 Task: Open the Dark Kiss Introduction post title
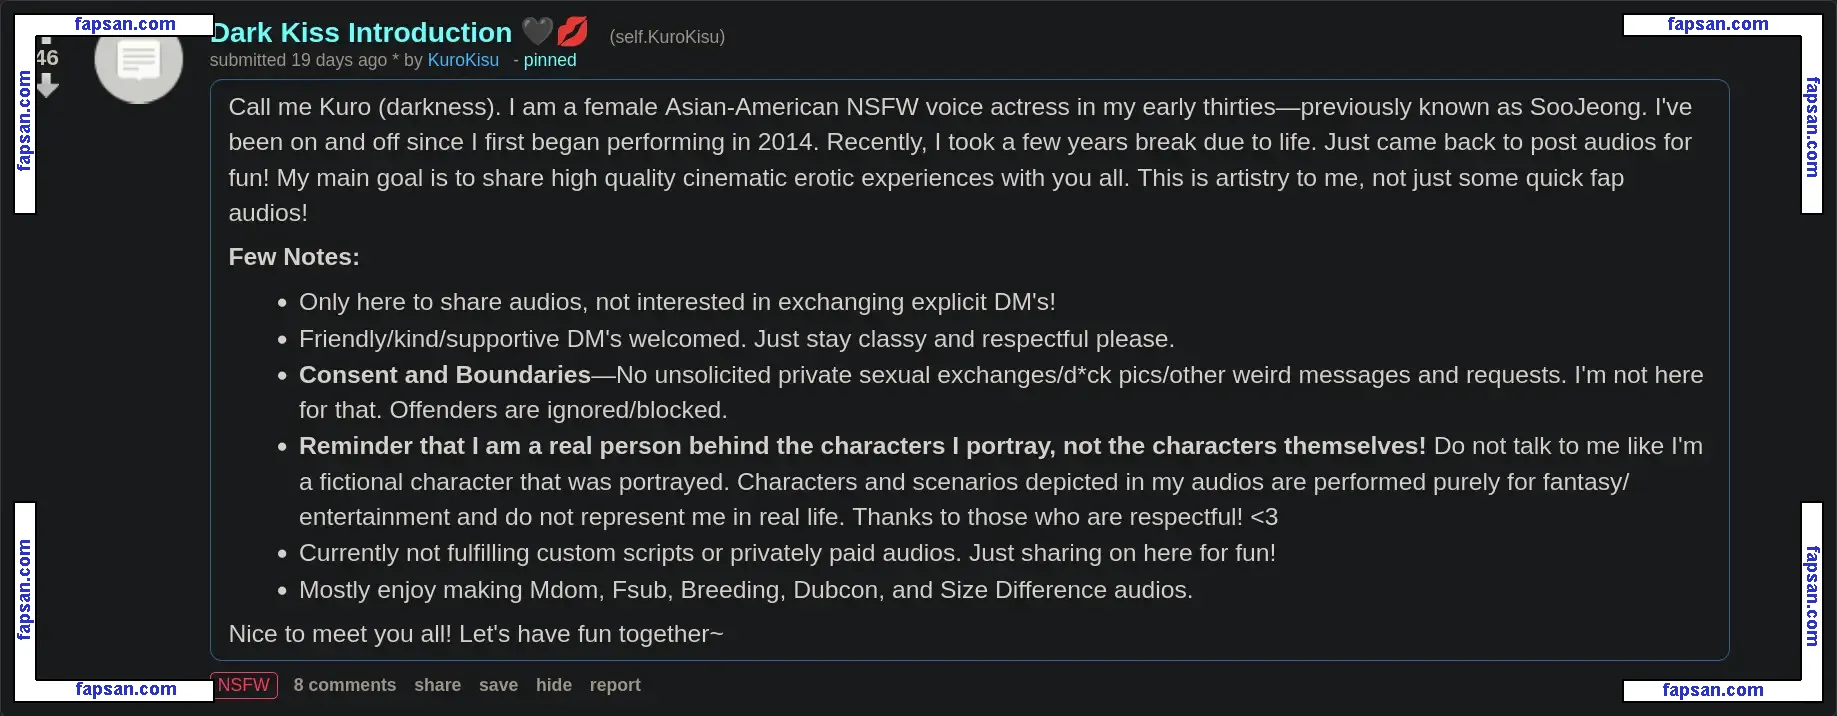click(x=362, y=33)
